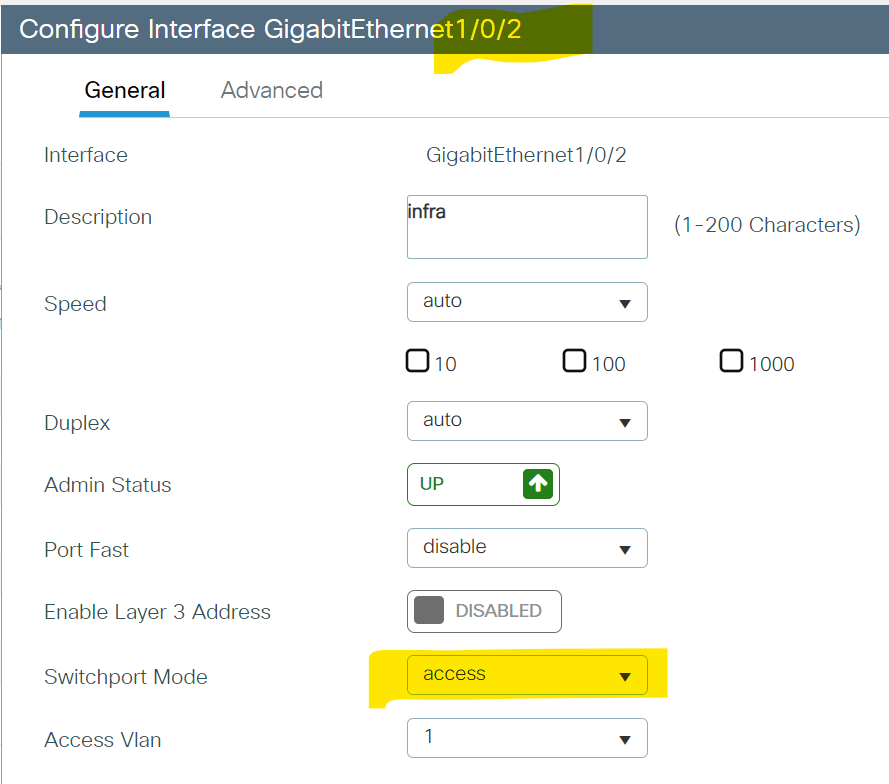Click inside the Description field containing infra
889x784 pixels.
[x=527, y=227]
